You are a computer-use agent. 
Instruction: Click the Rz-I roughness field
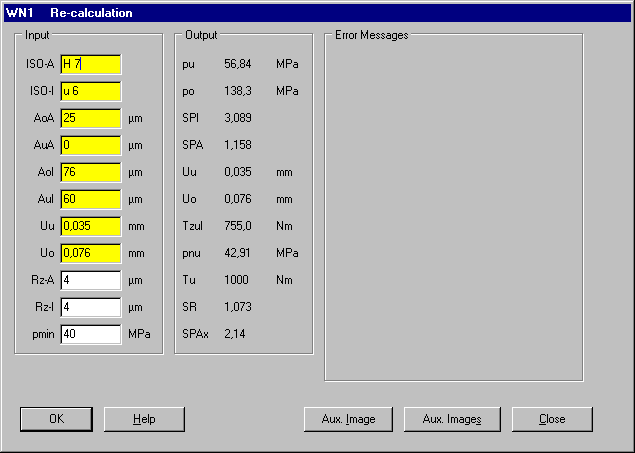(90, 307)
